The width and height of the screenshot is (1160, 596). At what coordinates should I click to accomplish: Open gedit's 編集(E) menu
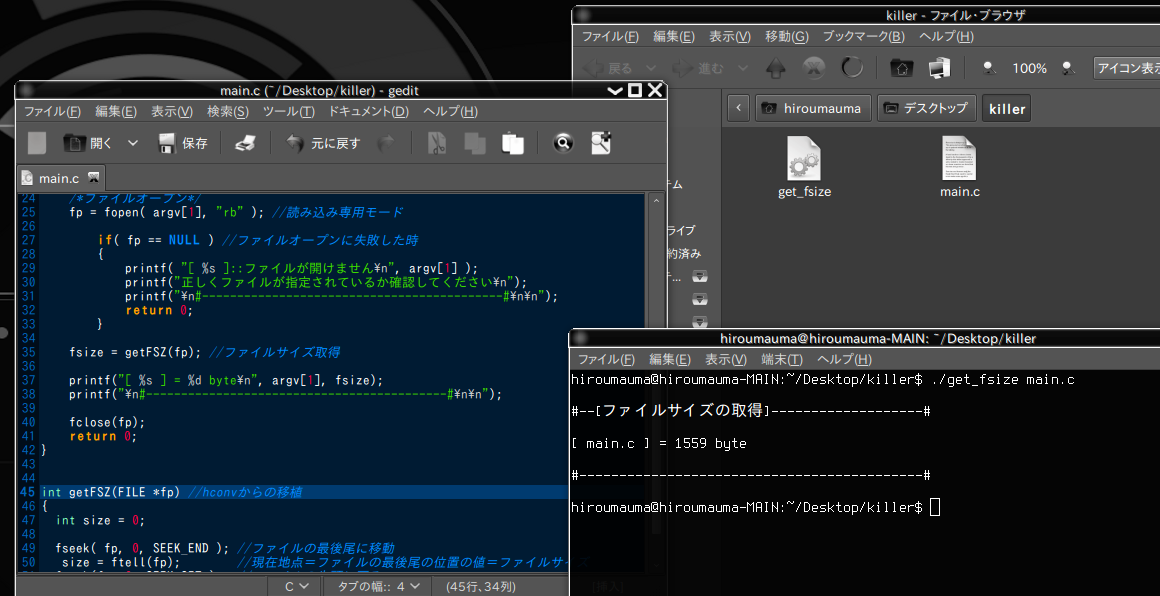(x=115, y=112)
